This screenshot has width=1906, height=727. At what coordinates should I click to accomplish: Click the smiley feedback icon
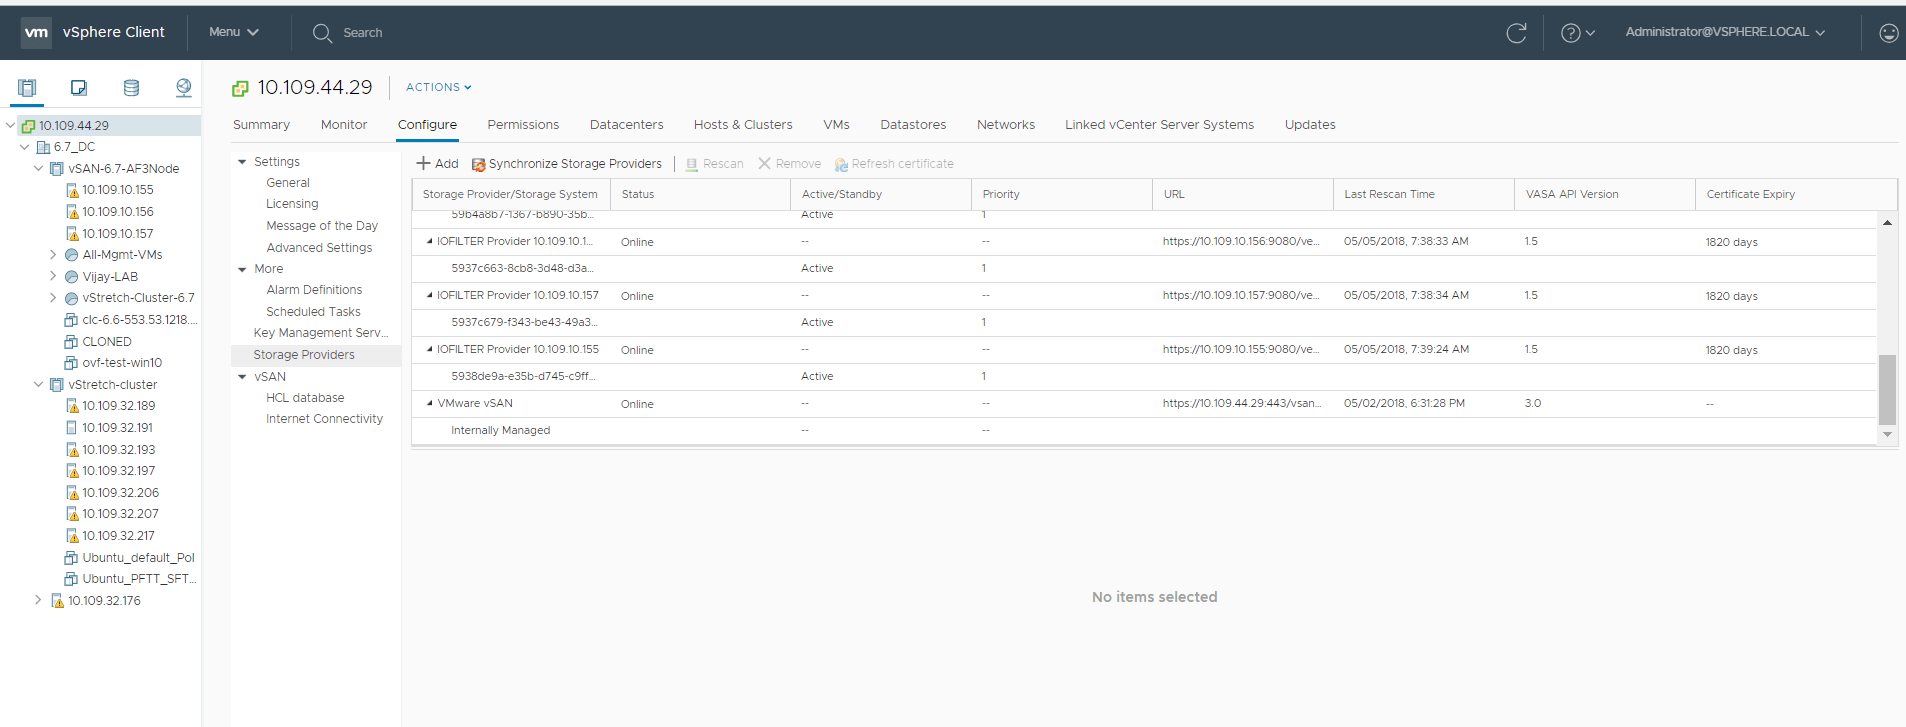pos(1888,33)
